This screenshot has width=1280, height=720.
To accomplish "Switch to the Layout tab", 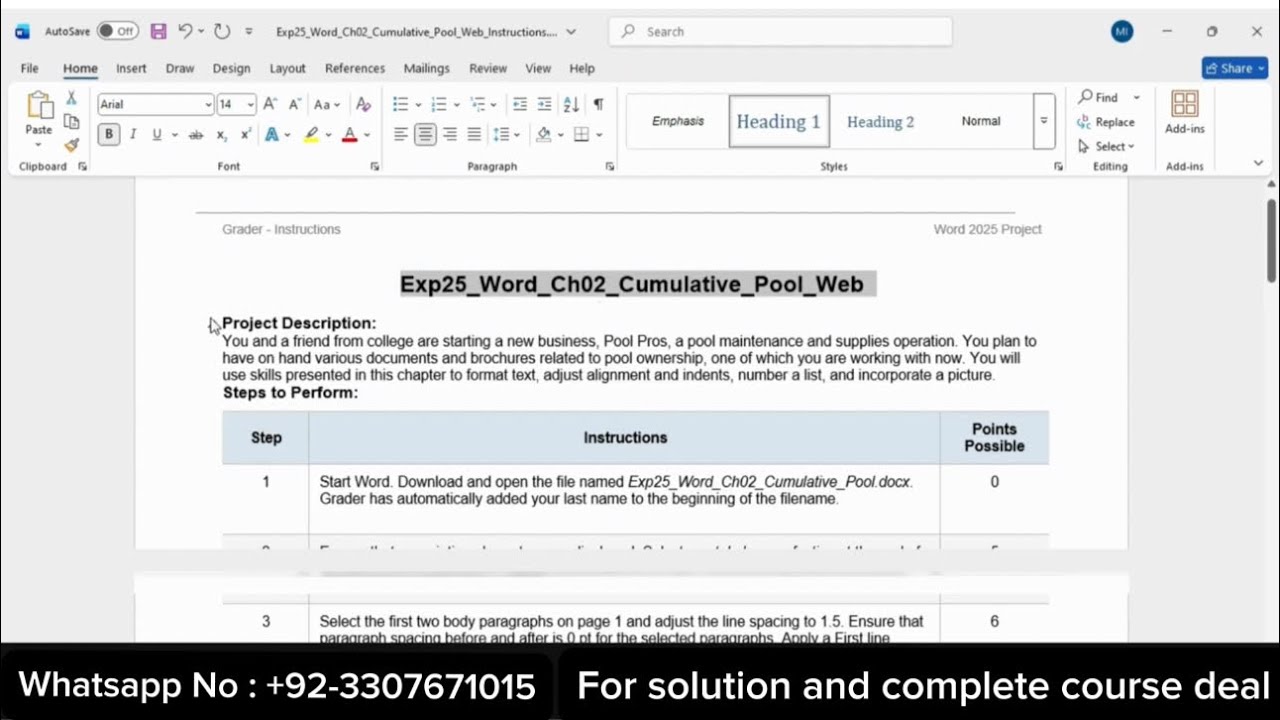I will coord(287,68).
